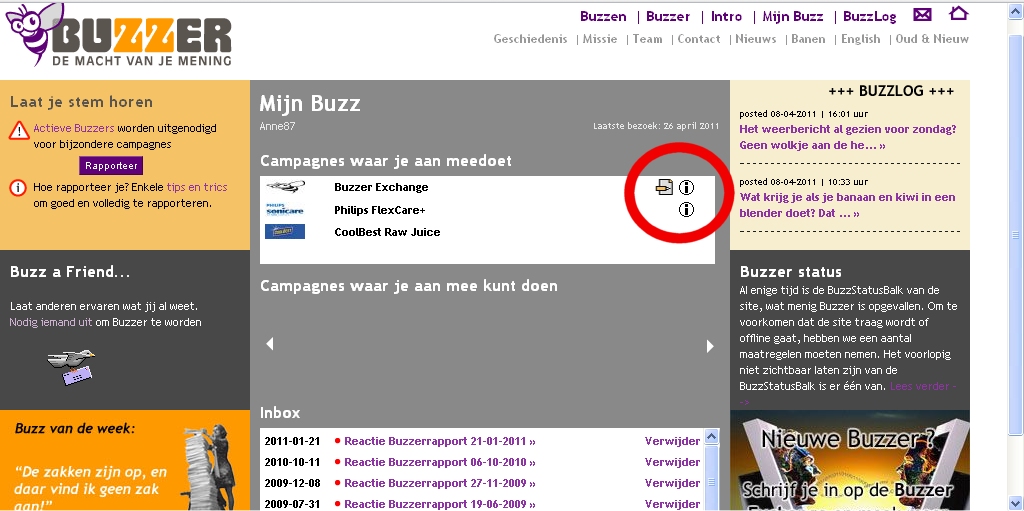The image size is (1024, 511).
Task: Click the Buzzer Exchange campaign logo
Action: tap(285, 187)
